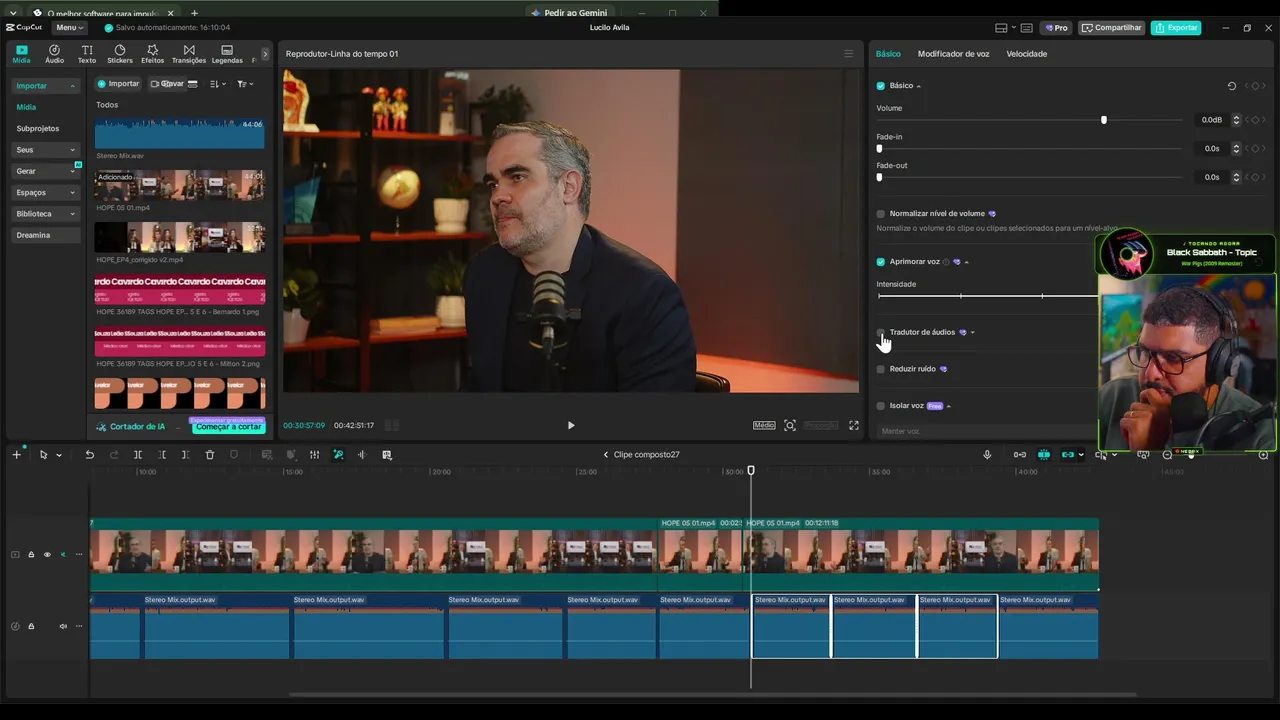Click the Começar a cortar button

tap(229, 427)
